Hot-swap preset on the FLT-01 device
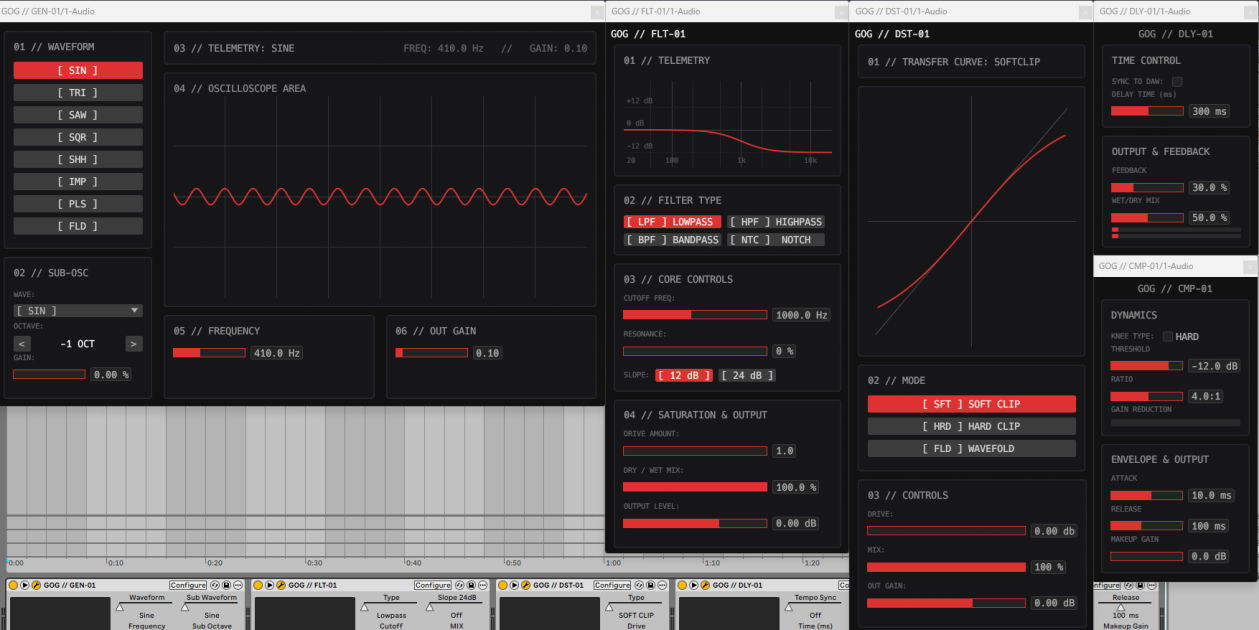1259x630 pixels. (459, 585)
